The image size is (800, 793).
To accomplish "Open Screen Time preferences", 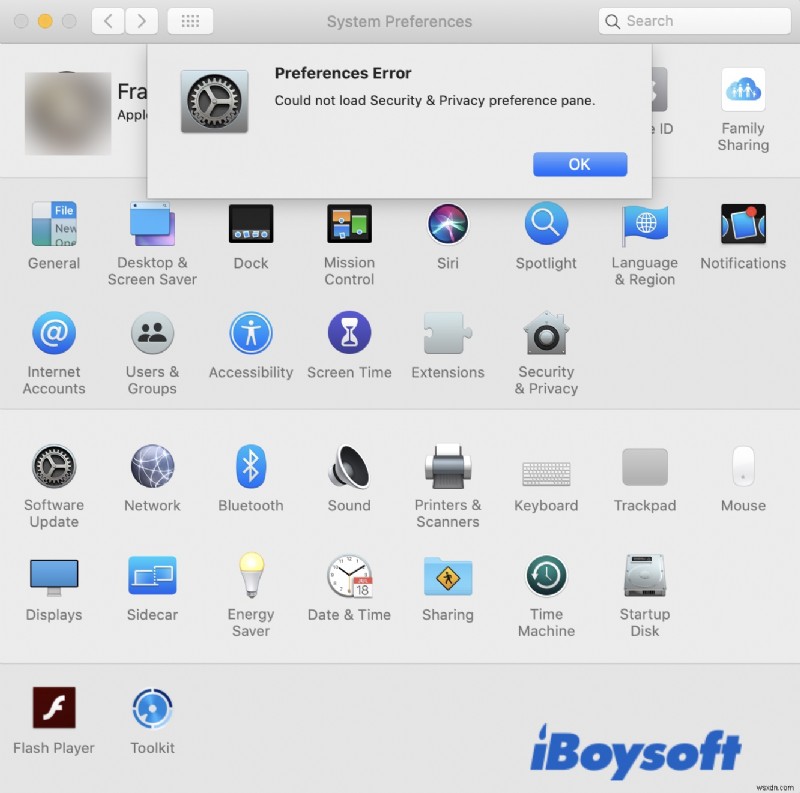I will [x=349, y=331].
